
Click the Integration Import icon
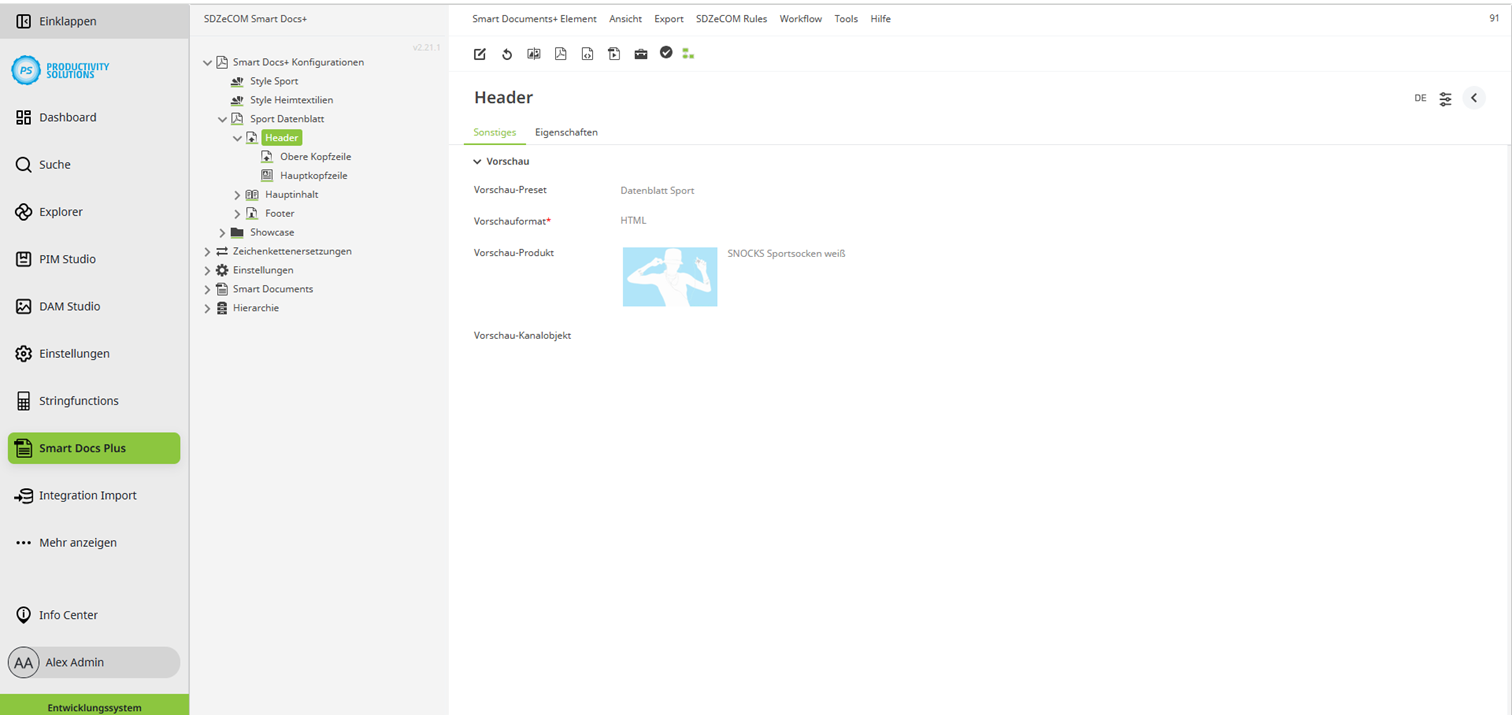point(24,496)
